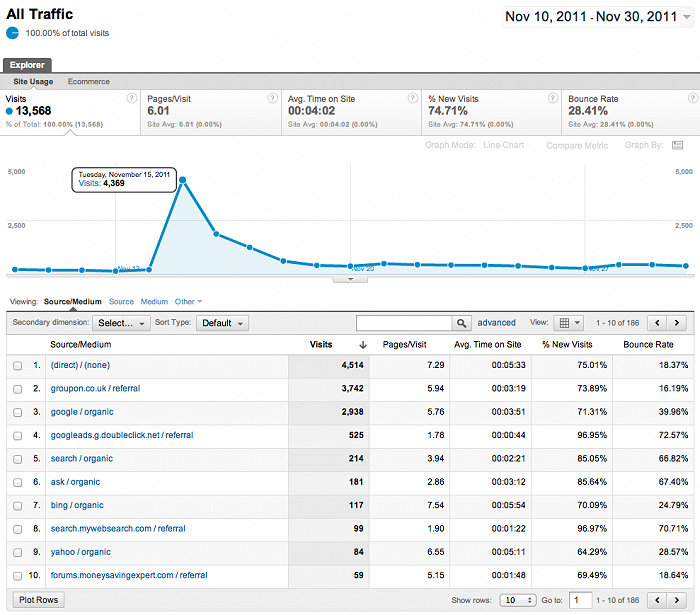Click the Line Chart graph mode option
This screenshot has height=615, width=700.
tap(504, 145)
